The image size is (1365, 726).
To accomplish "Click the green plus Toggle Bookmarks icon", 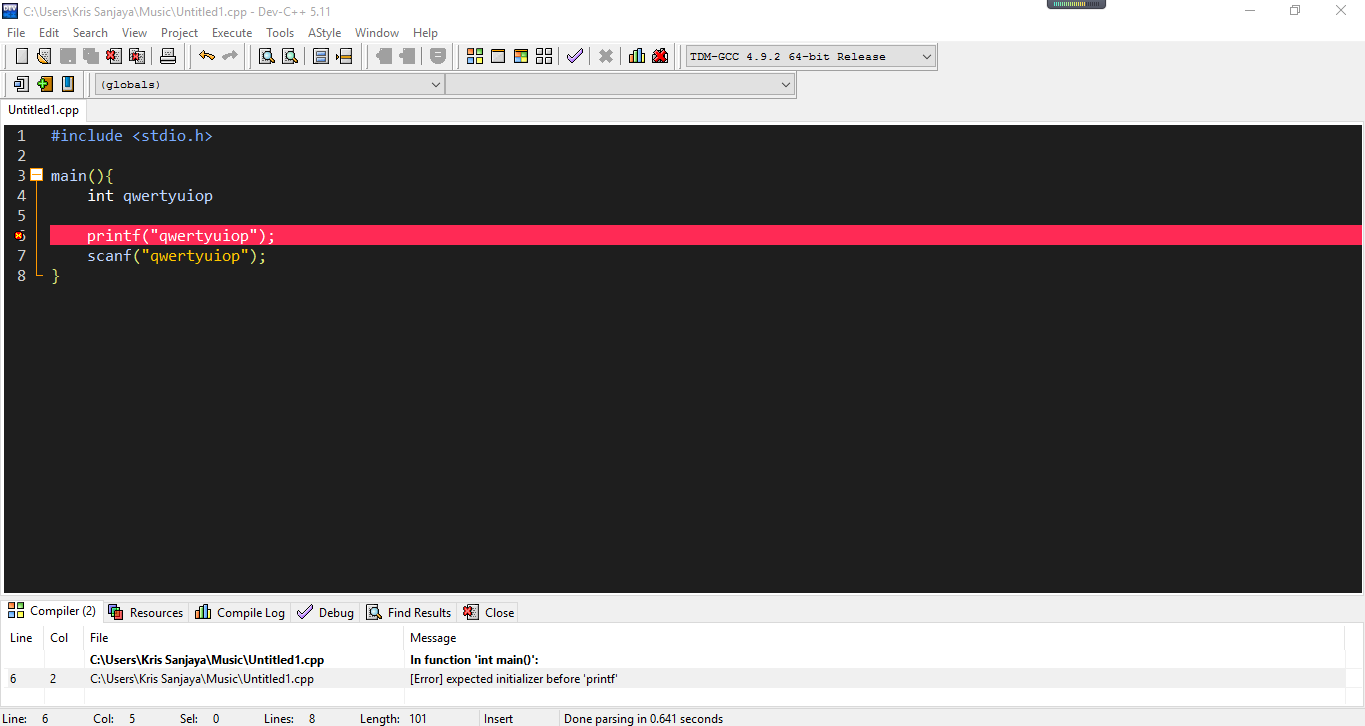I will click(x=44, y=84).
